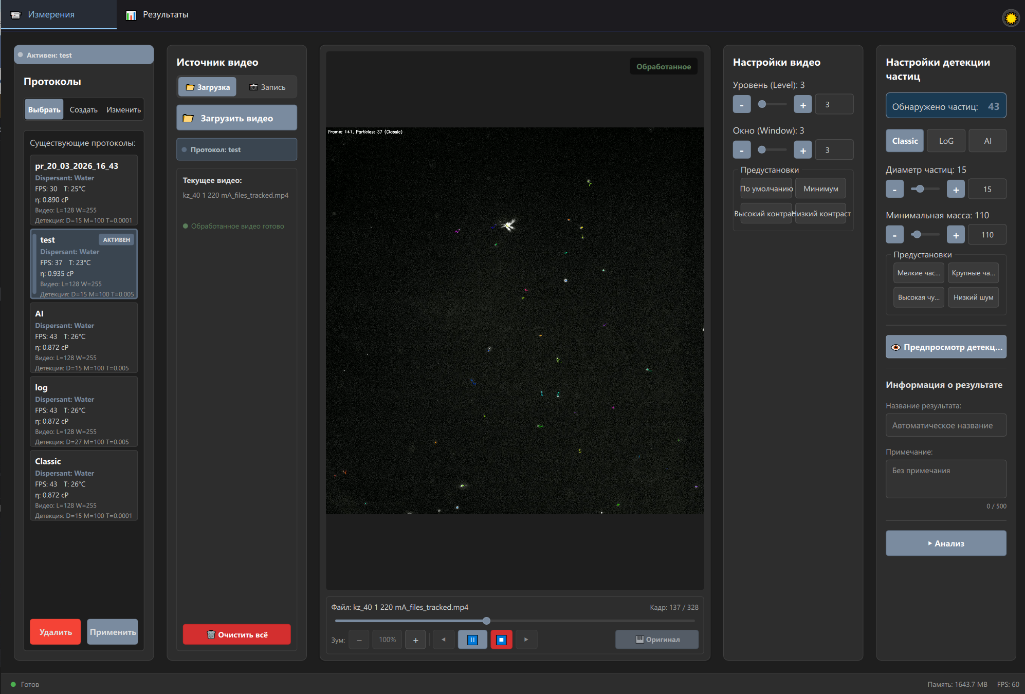Switch to the Создать protocols tab
The image size is (1025, 694).
(x=84, y=110)
